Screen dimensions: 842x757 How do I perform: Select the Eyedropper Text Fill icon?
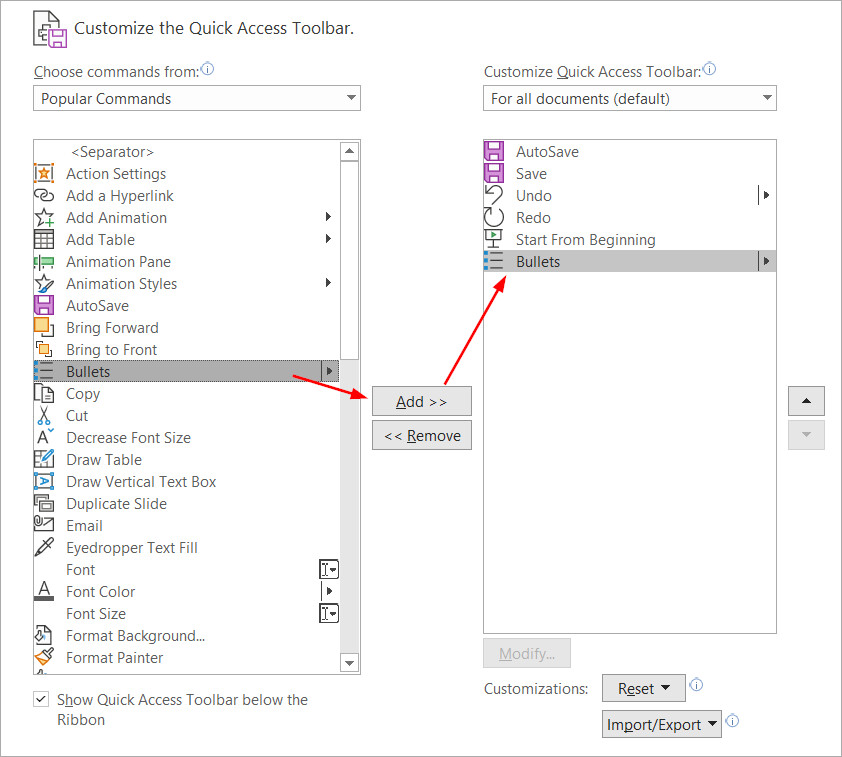pyautogui.click(x=45, y=547)
